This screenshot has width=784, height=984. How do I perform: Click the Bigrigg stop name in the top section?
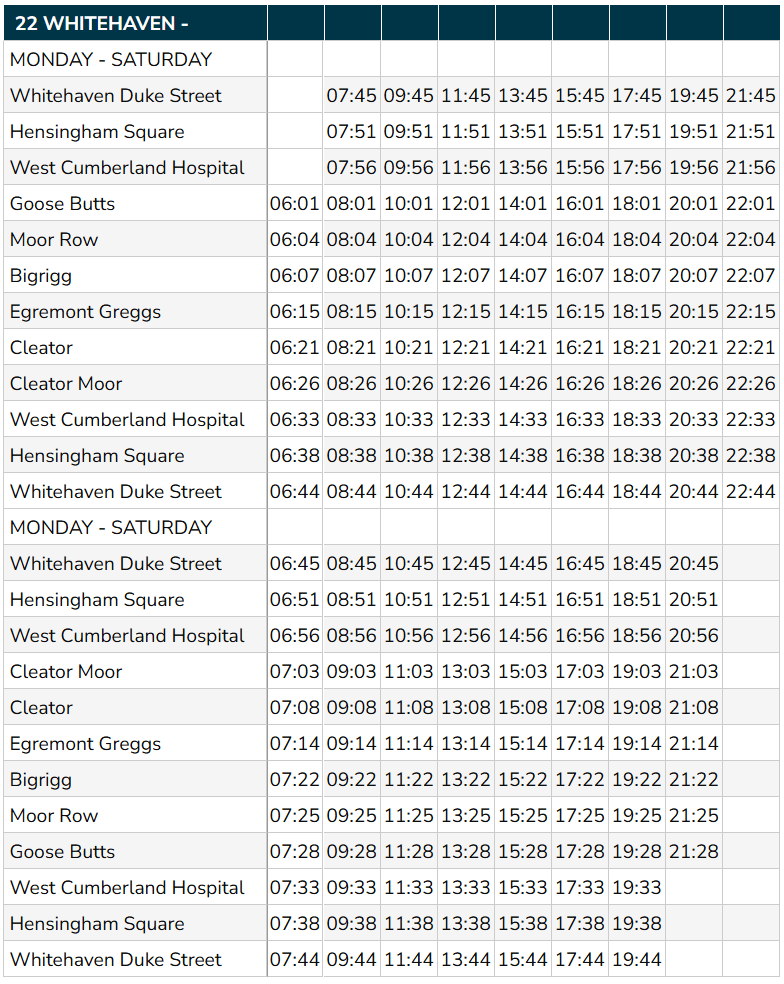click(x=41, y=276)
